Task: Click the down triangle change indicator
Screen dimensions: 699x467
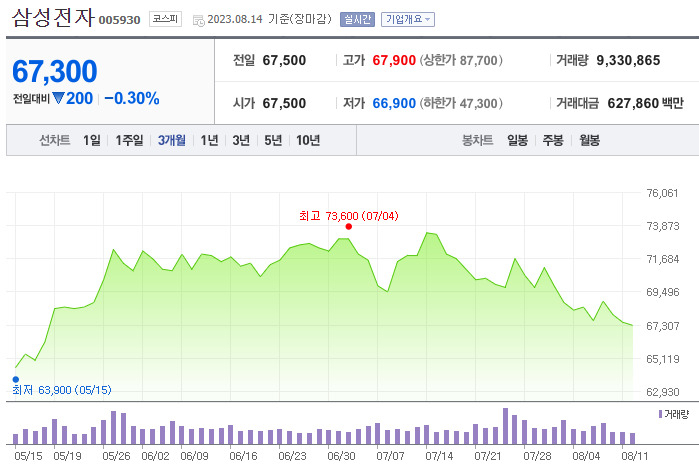Action: click(x=58, y=98)
